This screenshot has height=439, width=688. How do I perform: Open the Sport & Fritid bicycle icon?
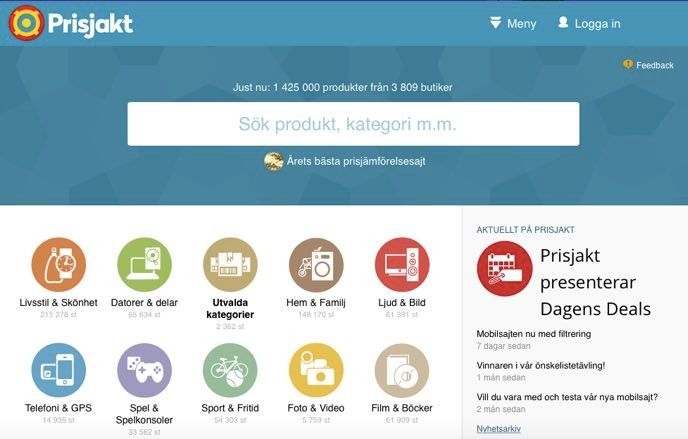230,371
